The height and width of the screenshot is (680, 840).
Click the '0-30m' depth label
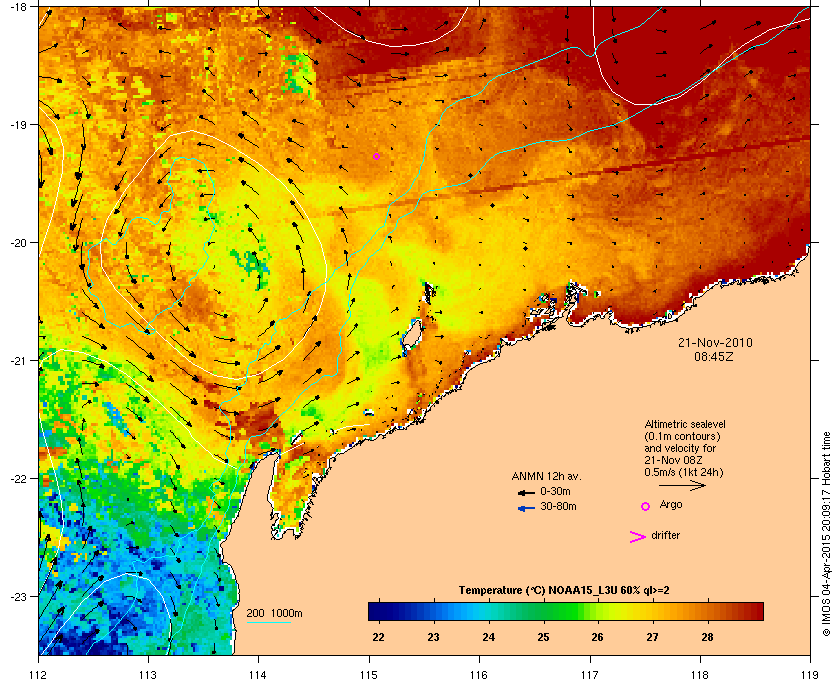click(x=555, y=491)
